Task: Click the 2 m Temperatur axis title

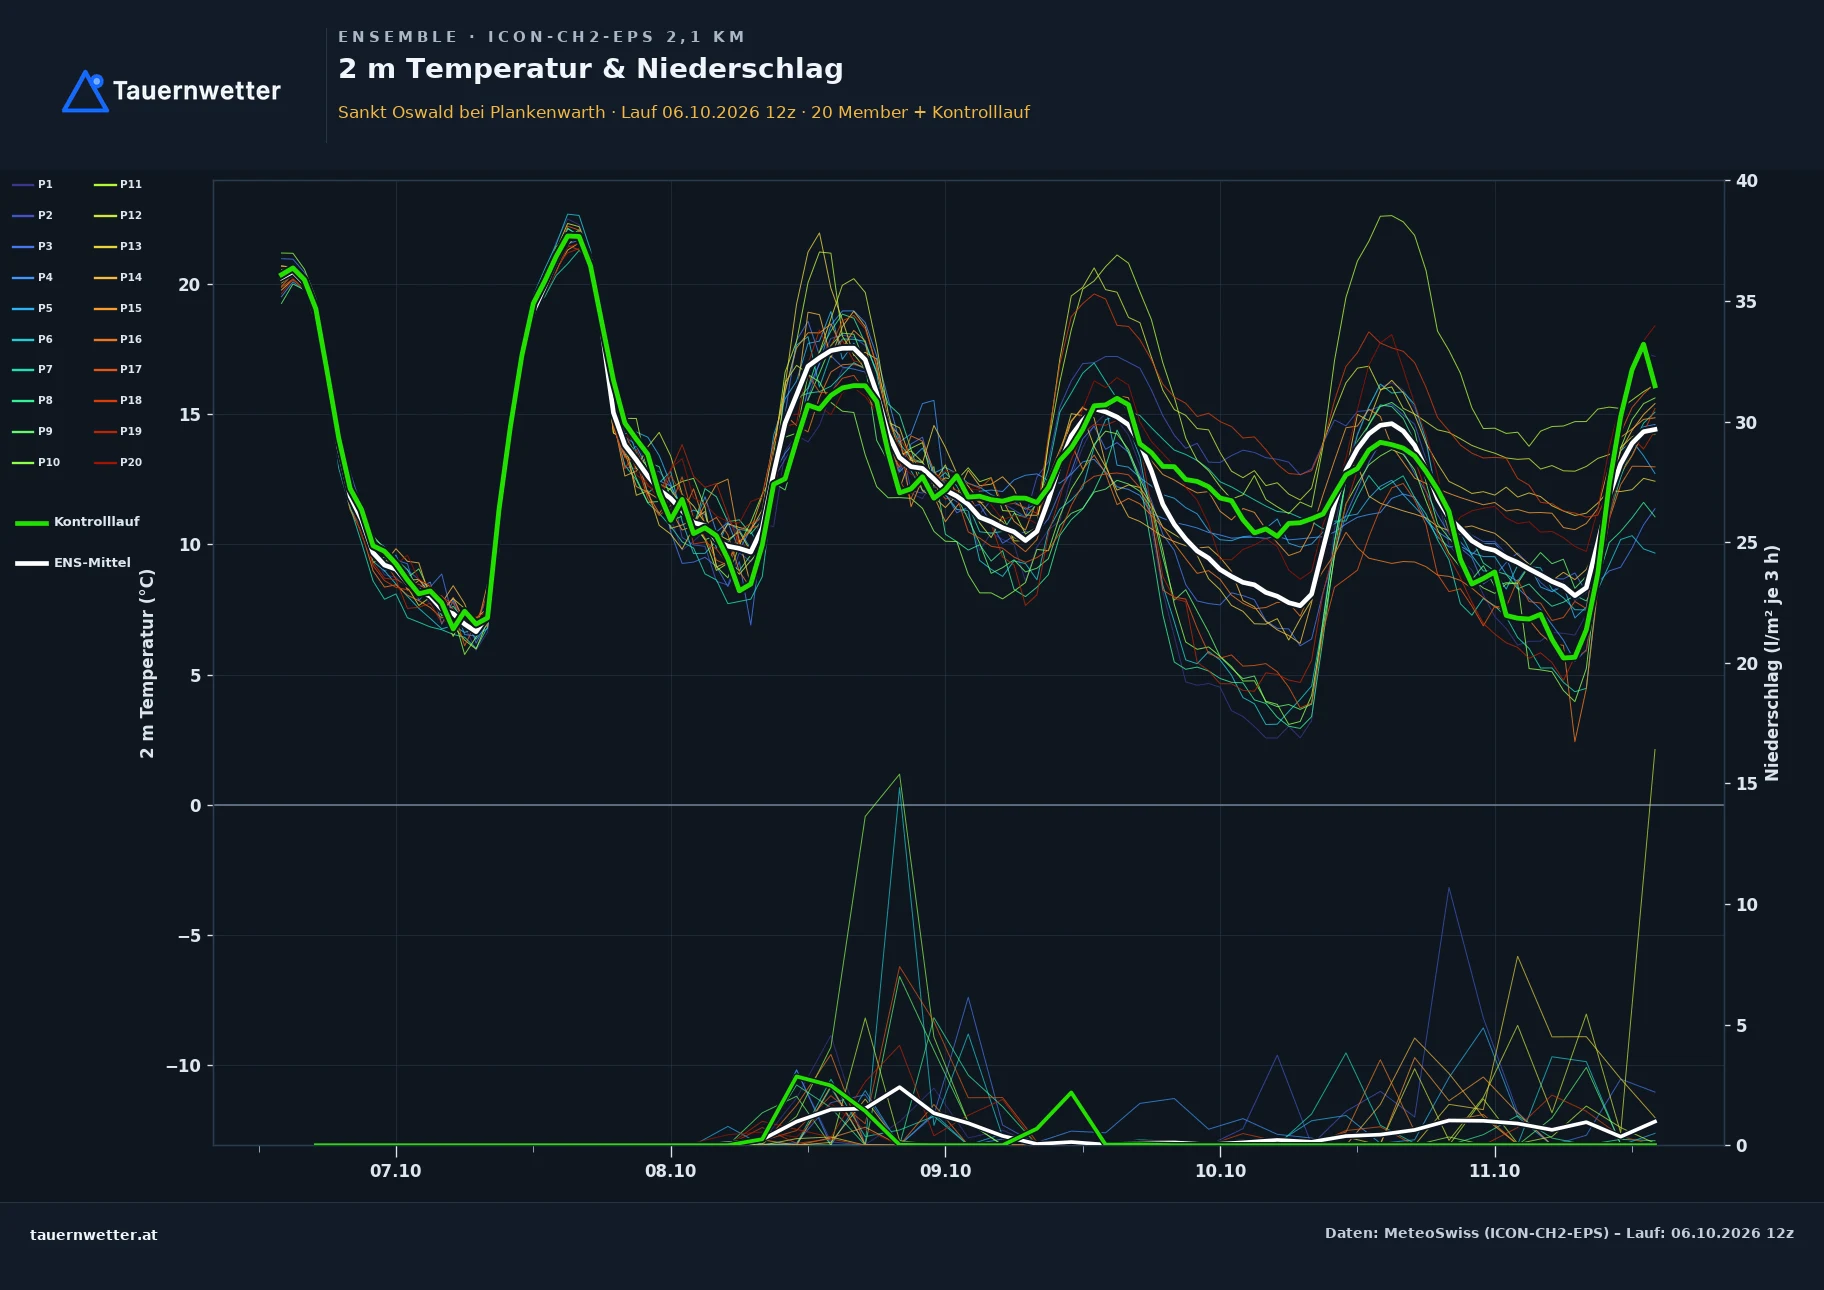Action: tap(147, 663)
